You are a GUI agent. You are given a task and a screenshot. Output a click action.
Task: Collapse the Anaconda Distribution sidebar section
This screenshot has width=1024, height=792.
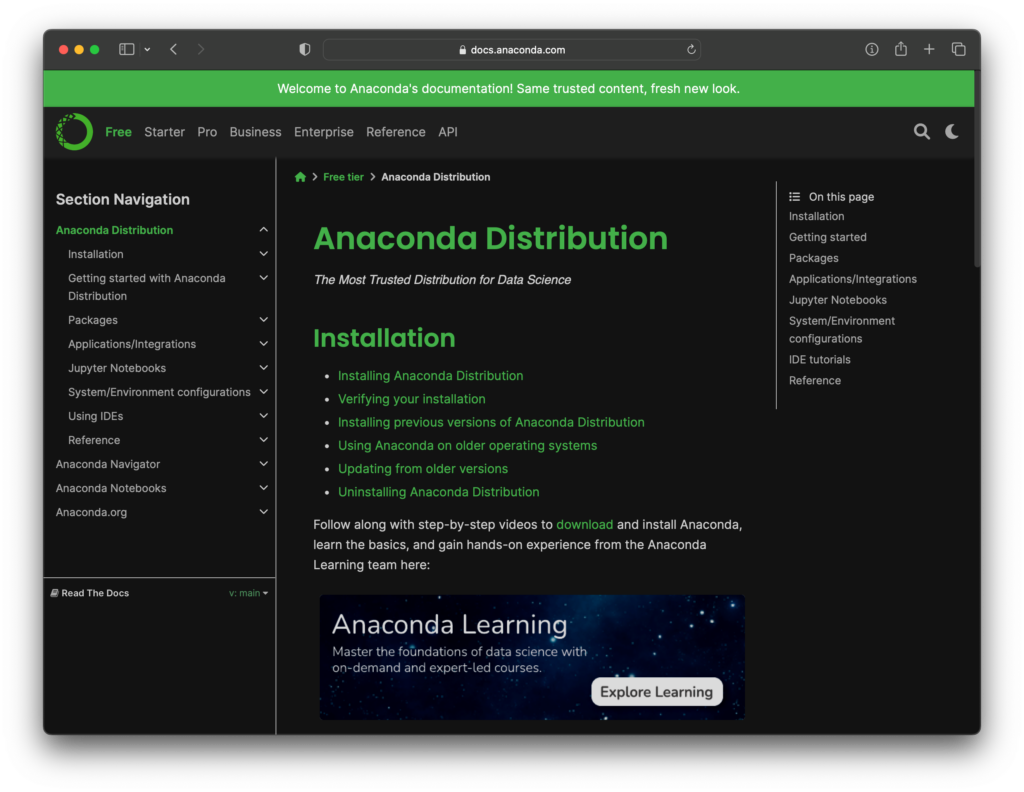tap(263, 230)
